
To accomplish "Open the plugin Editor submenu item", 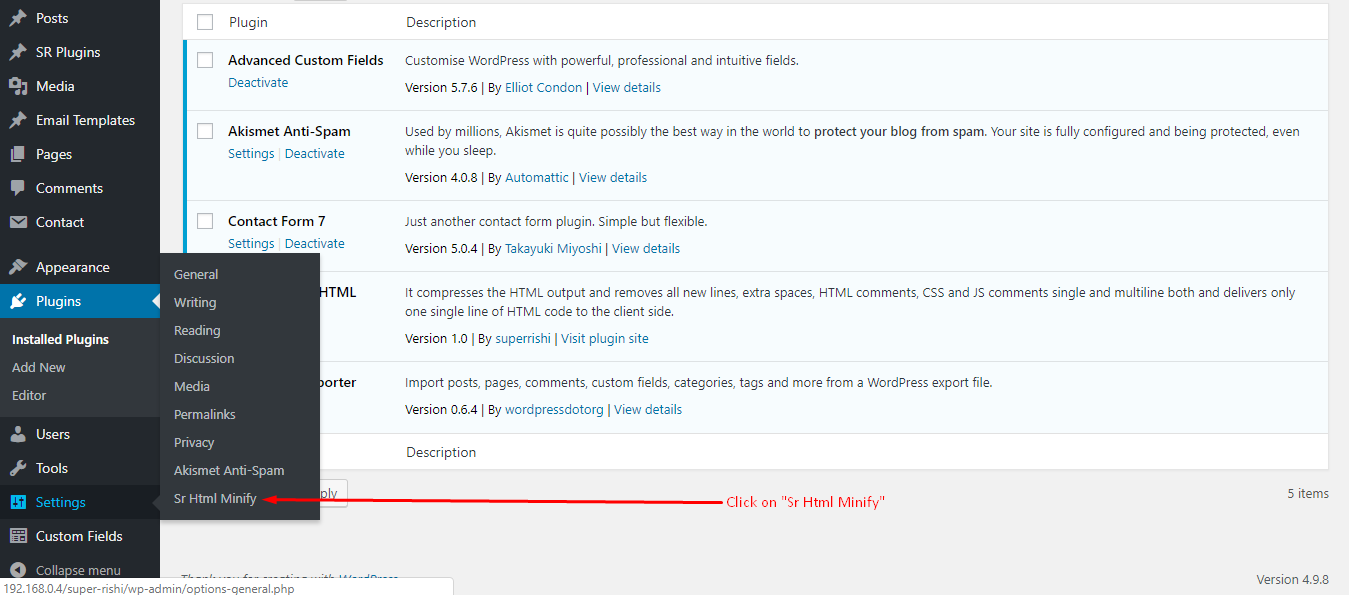I will (29, 395).
